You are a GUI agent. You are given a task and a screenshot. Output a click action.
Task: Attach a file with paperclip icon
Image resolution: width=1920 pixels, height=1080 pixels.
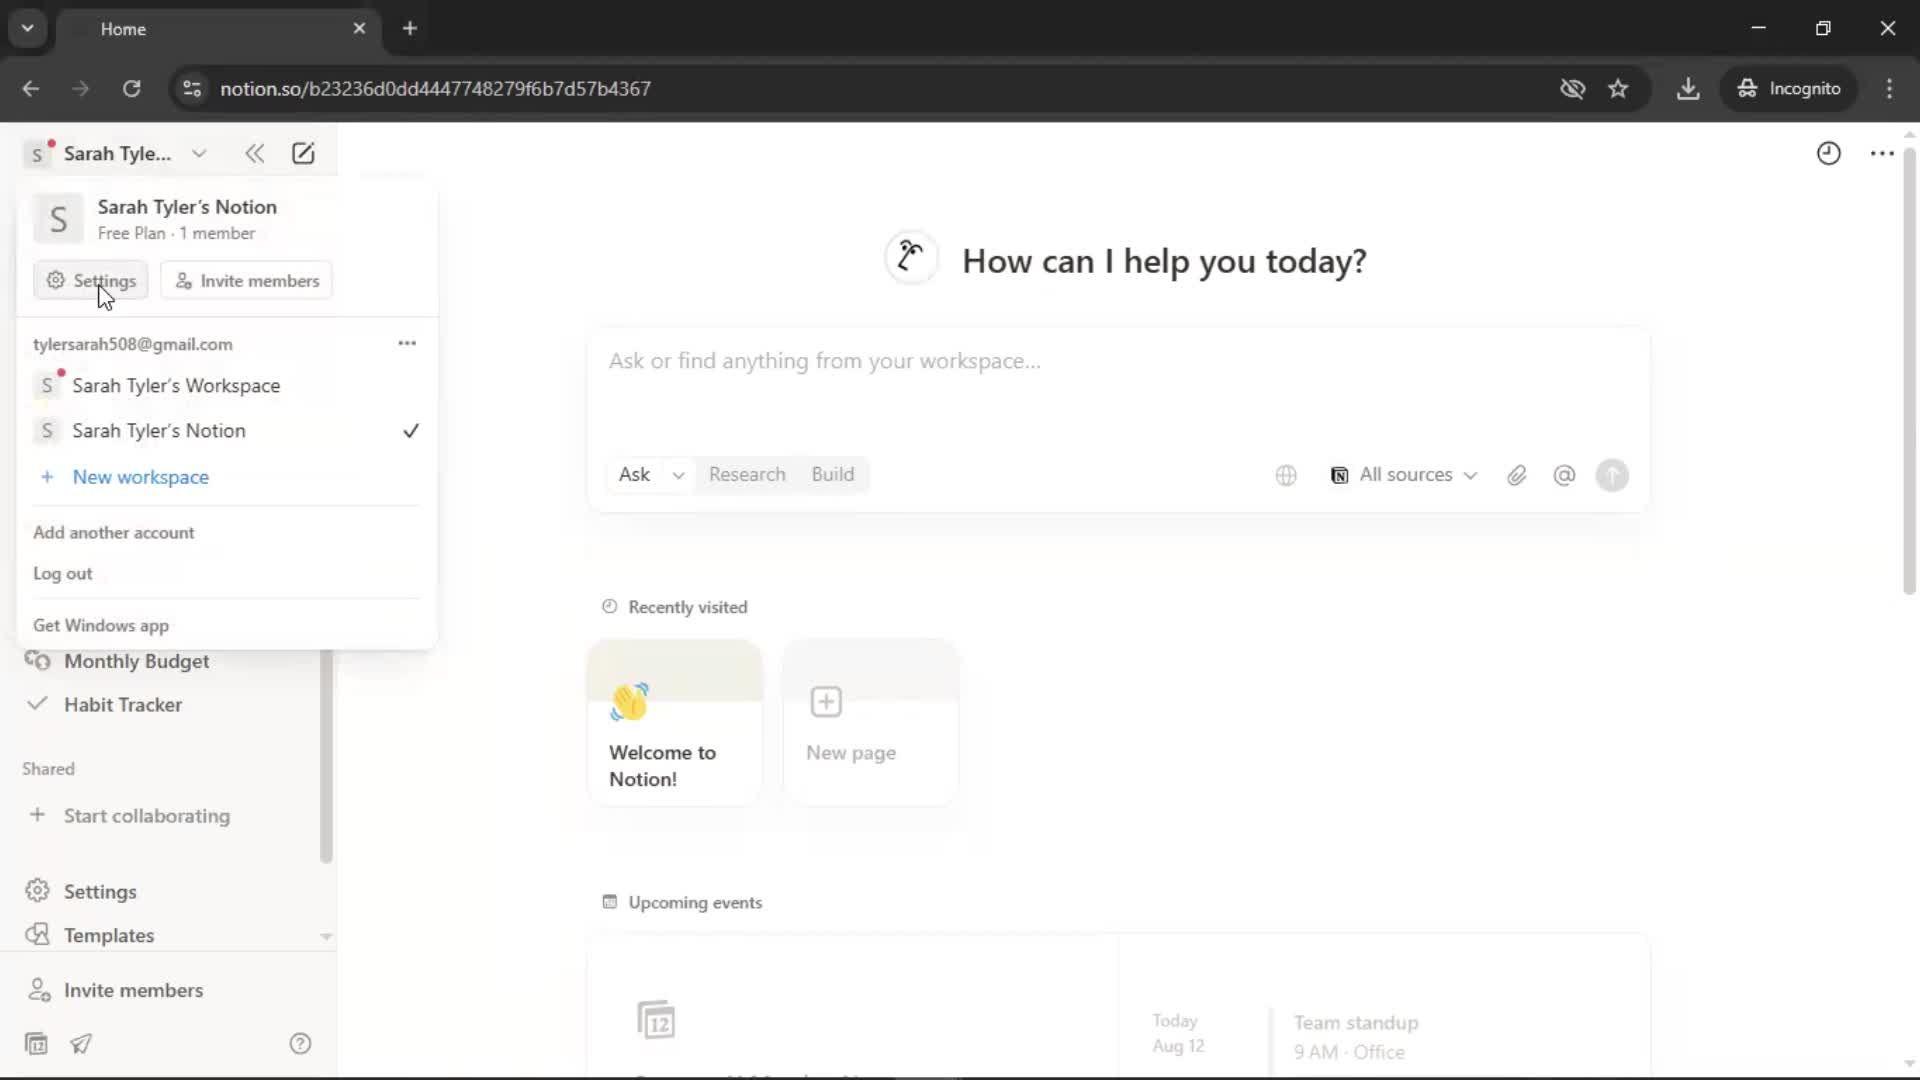pyautogui.click(x=1516, y=475)
